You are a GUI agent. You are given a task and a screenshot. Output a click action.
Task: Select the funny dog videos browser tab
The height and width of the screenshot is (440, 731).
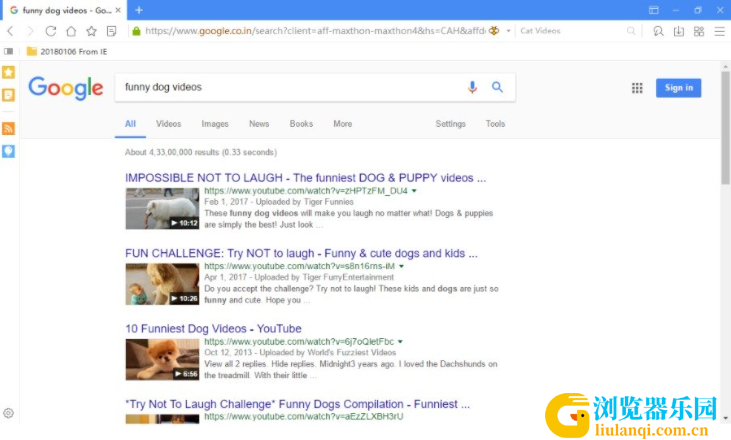[64, 10]
